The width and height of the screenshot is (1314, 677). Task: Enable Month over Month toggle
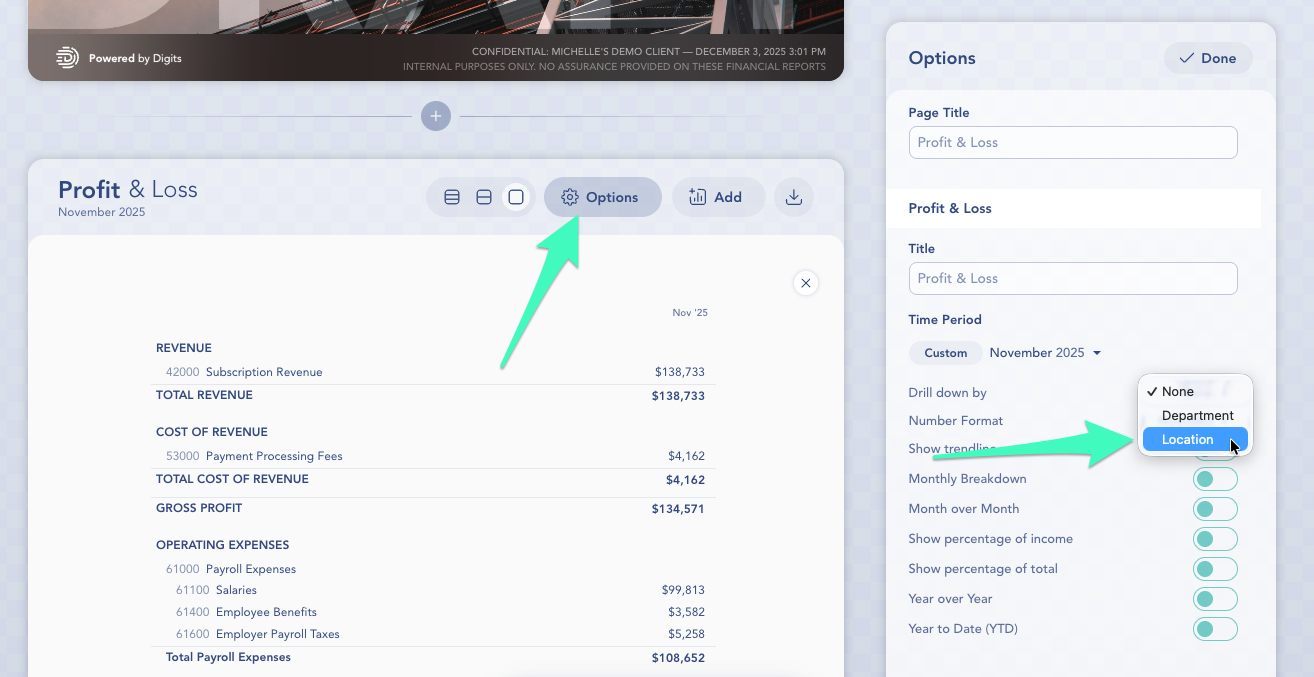(x=1214, y=509)
